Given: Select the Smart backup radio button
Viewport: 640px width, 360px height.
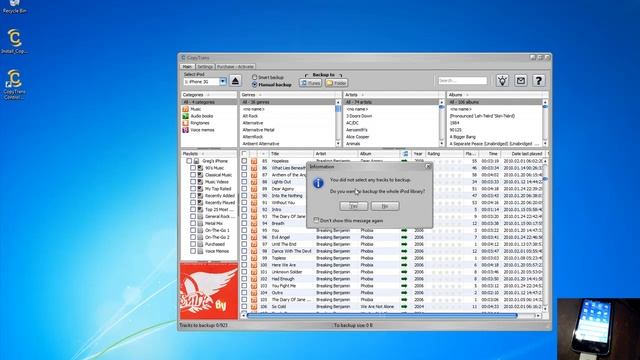Looking at the screenshot, I should [x=254, y=77].
